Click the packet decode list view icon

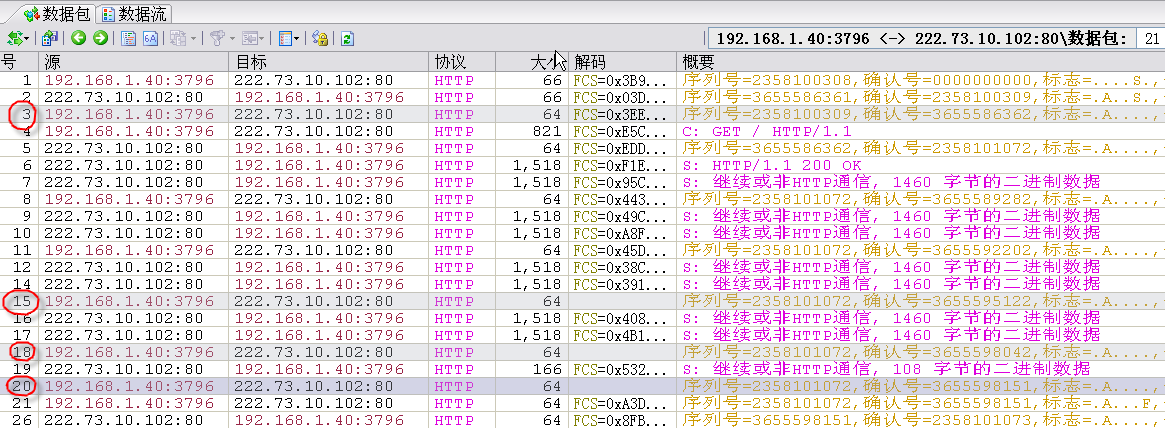click(x=129, y=38)
